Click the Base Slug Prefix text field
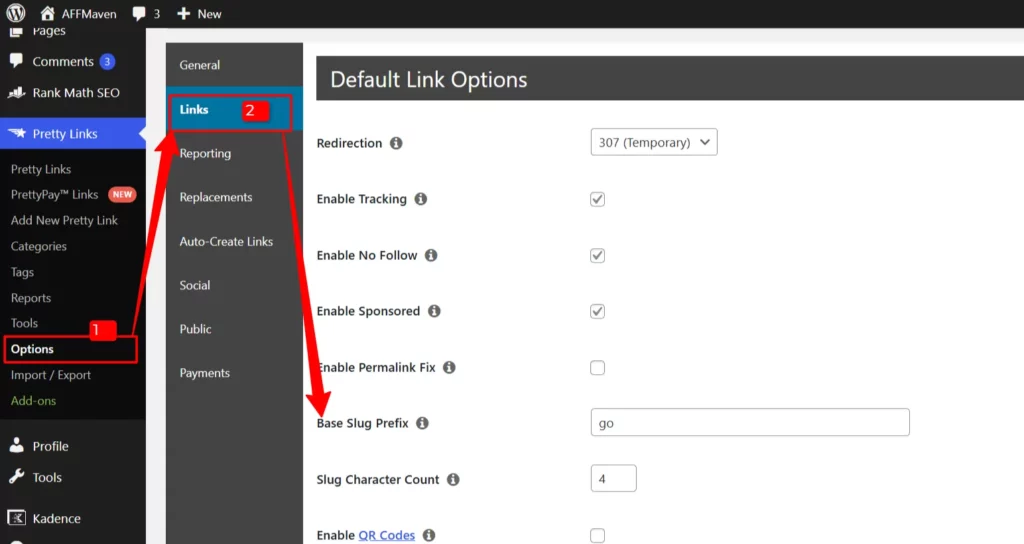The width and height of the screenshot is (1024, 544). [x=749, y=423]
